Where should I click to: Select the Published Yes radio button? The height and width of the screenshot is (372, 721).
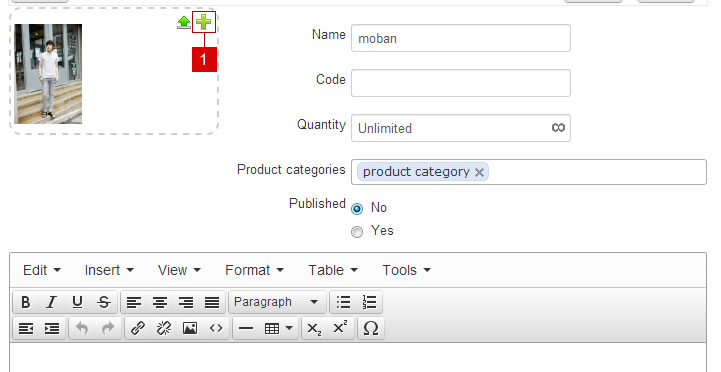tap(357, 232)
